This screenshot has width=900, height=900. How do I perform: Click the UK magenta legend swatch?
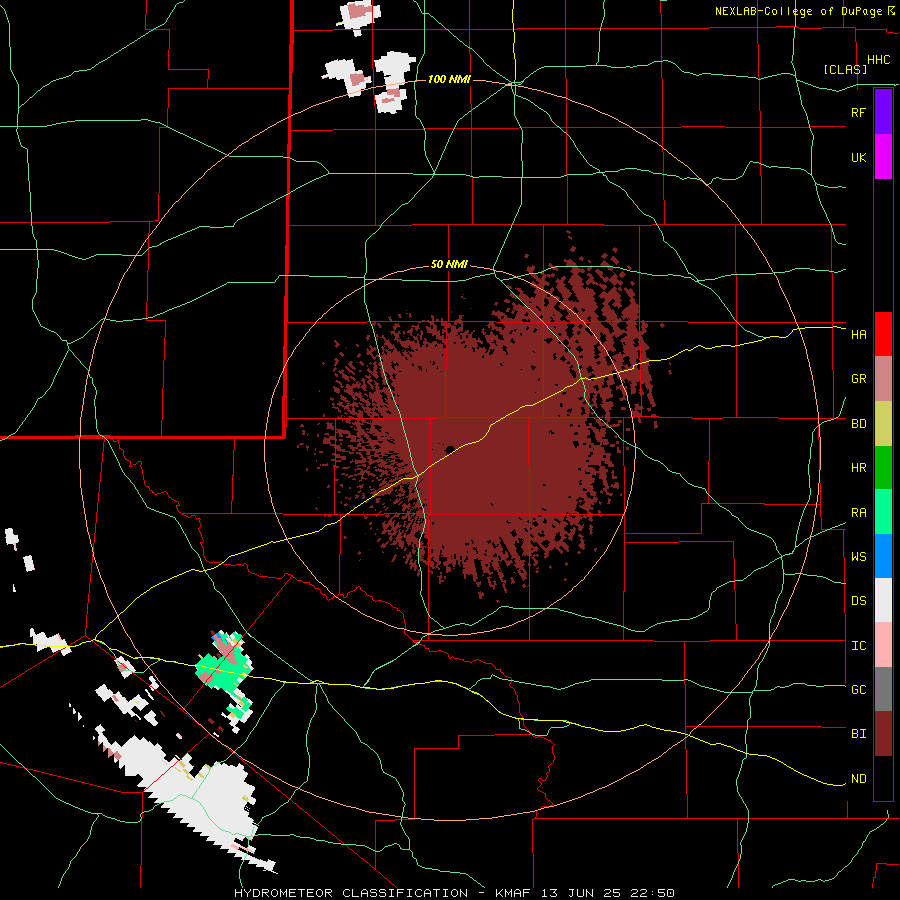tap(883, 157)
